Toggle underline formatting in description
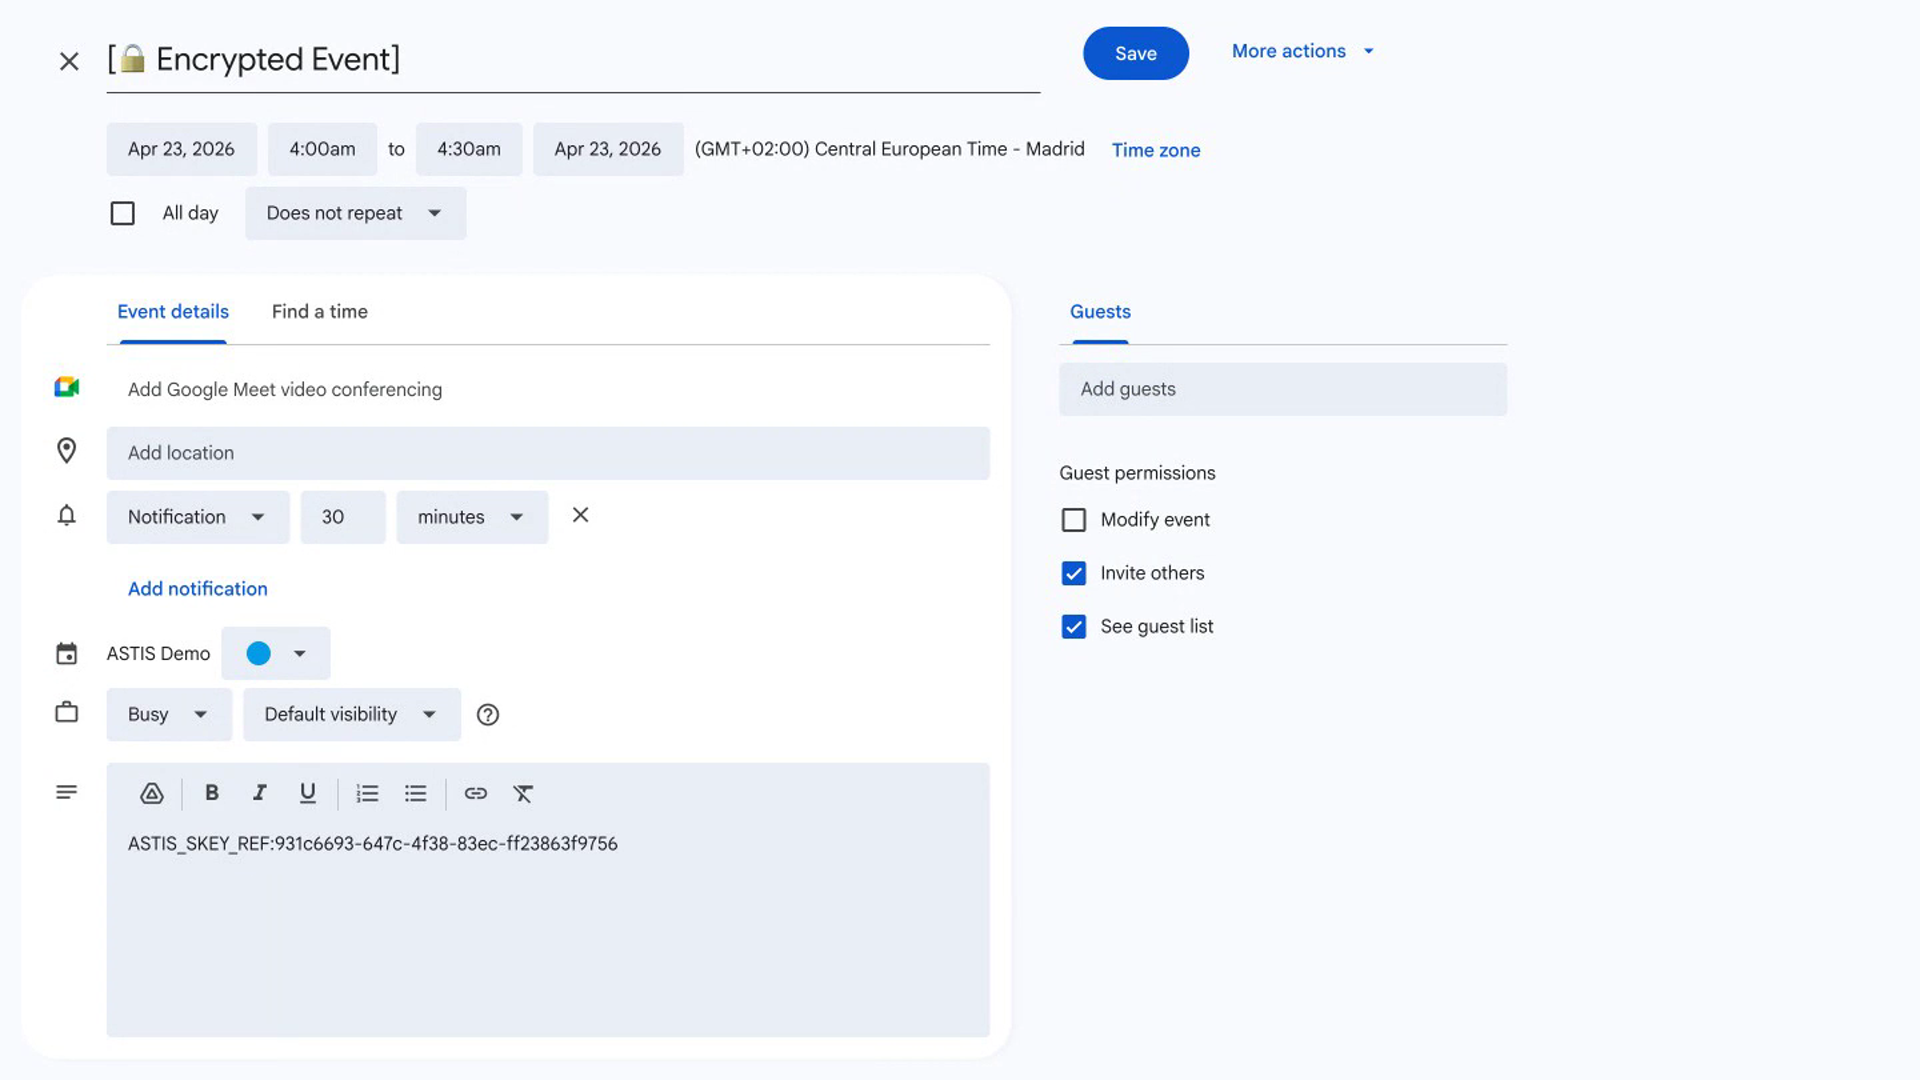 307,793
